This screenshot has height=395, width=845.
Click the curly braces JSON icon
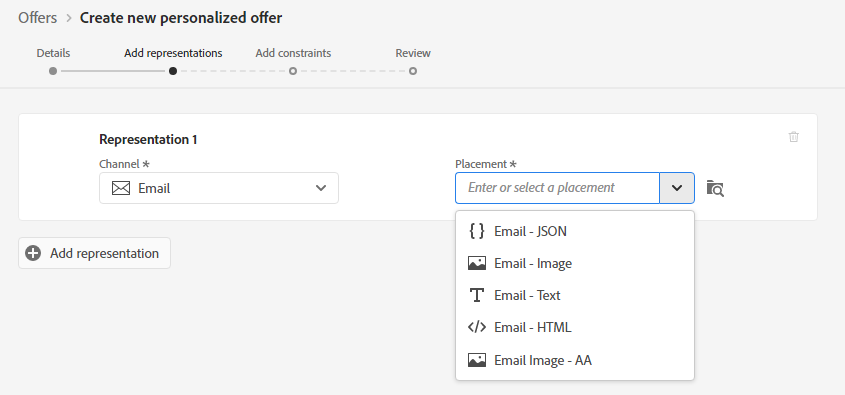477,231
